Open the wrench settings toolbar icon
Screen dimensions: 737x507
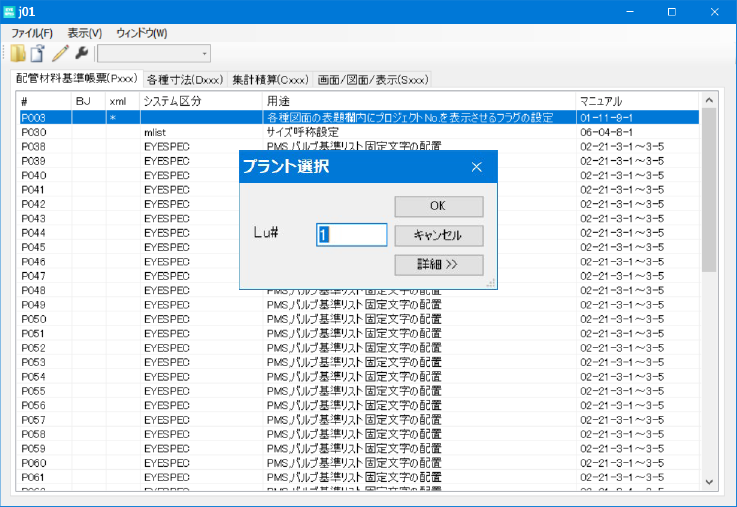[x=82, y=53]
